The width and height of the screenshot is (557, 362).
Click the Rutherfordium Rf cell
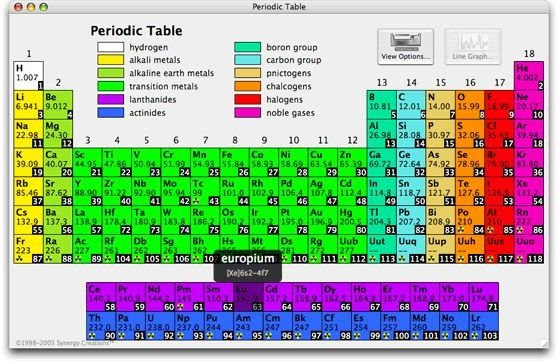(x=117, y=249)
